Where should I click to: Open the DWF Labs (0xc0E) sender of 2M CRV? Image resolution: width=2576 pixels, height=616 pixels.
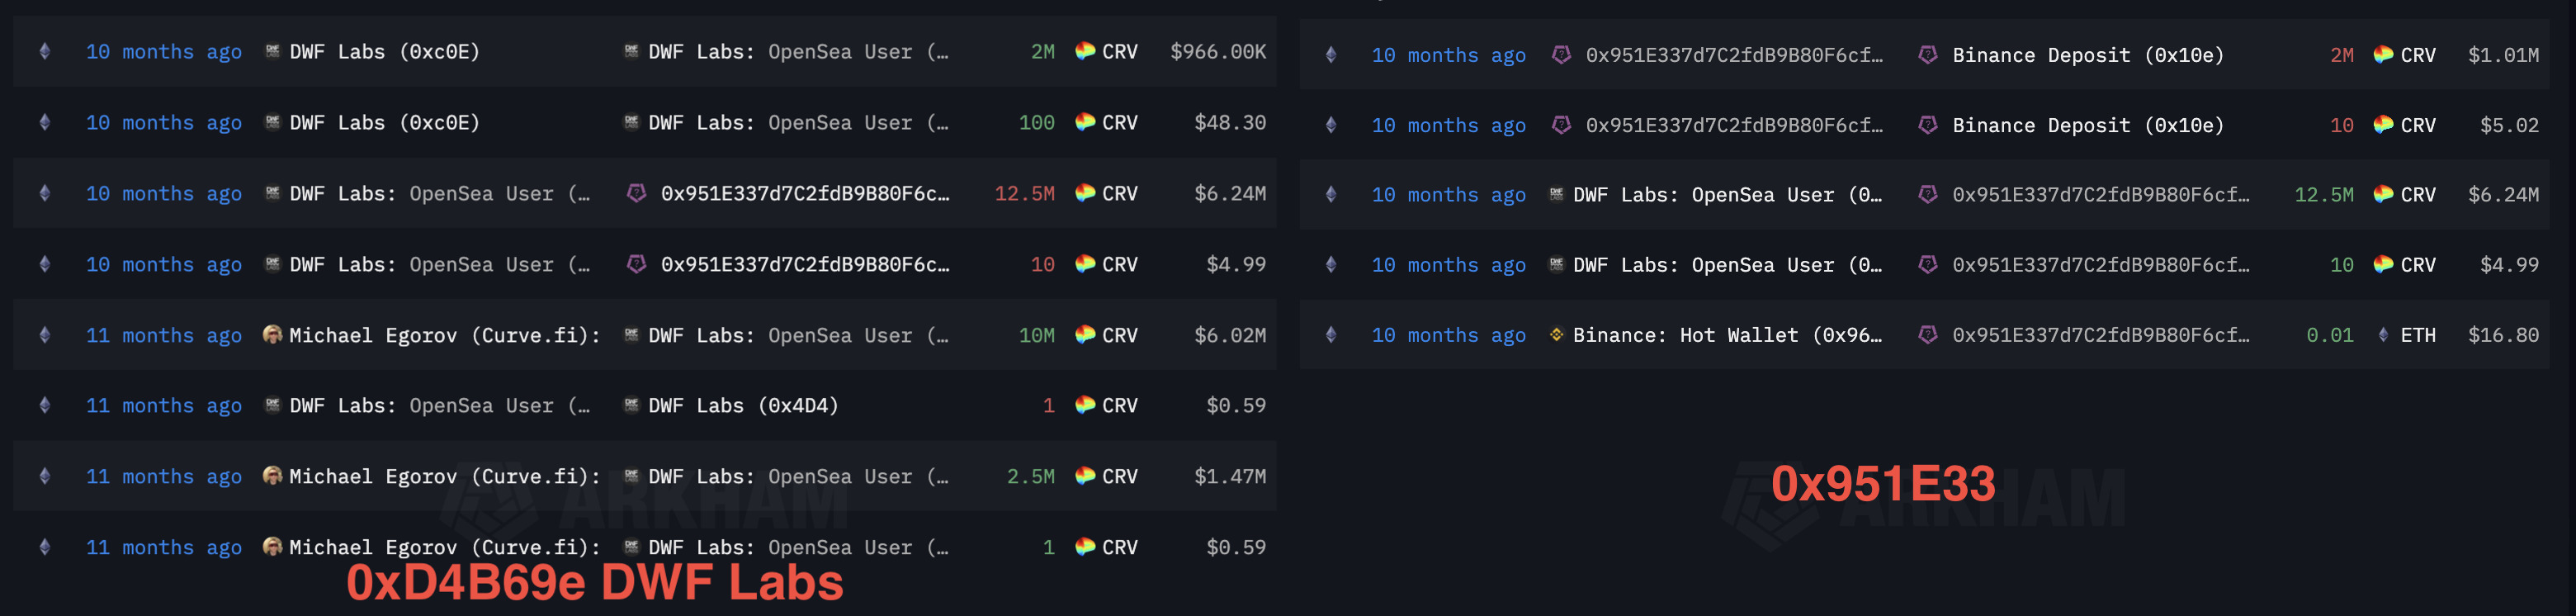384,51
